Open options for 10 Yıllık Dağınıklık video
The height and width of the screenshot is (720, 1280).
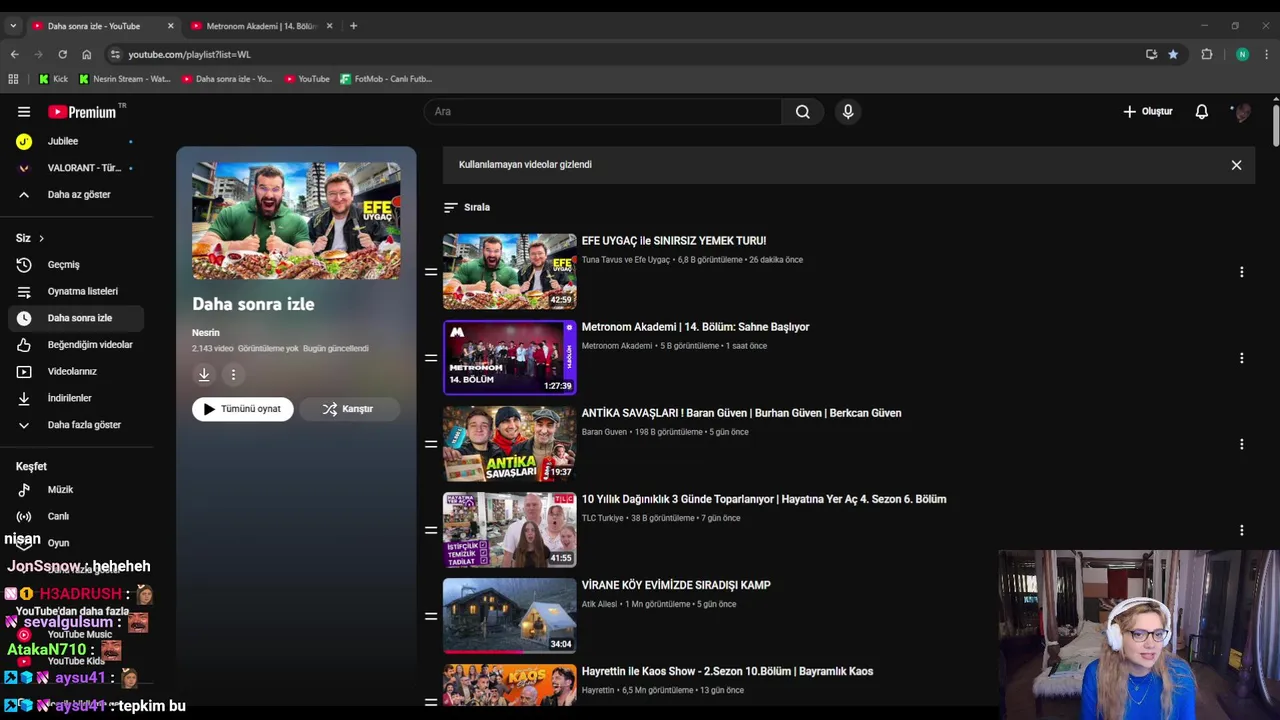tap(1241, 530)
